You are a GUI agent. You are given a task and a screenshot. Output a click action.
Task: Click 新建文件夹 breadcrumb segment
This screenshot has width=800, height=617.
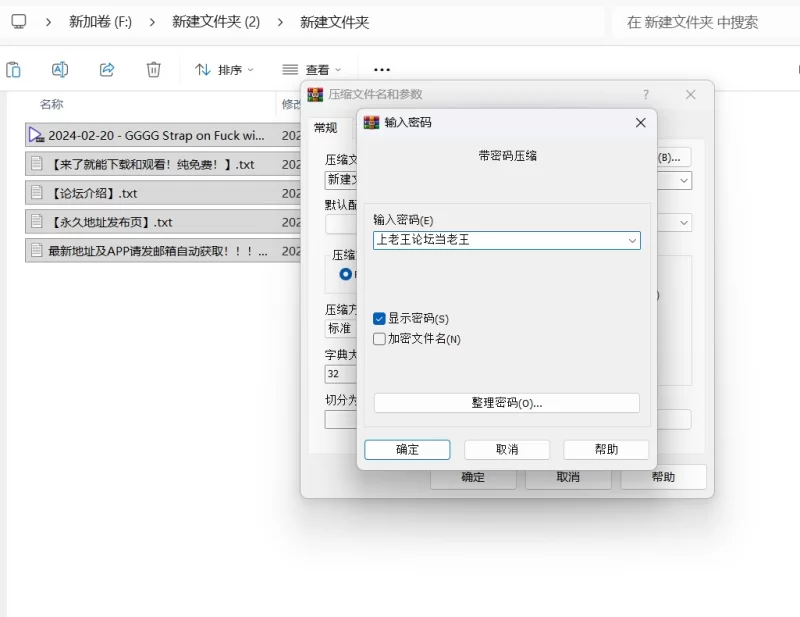[x=334, y=22]
